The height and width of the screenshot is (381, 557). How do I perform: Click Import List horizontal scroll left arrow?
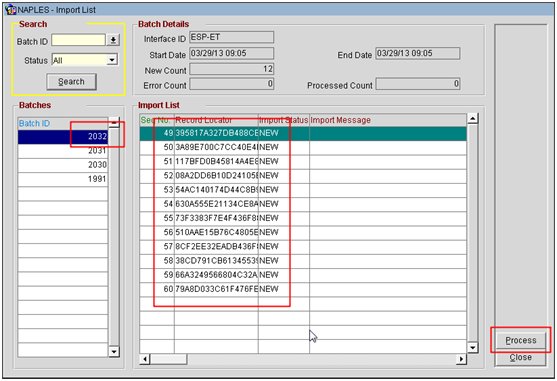(145, 359)
